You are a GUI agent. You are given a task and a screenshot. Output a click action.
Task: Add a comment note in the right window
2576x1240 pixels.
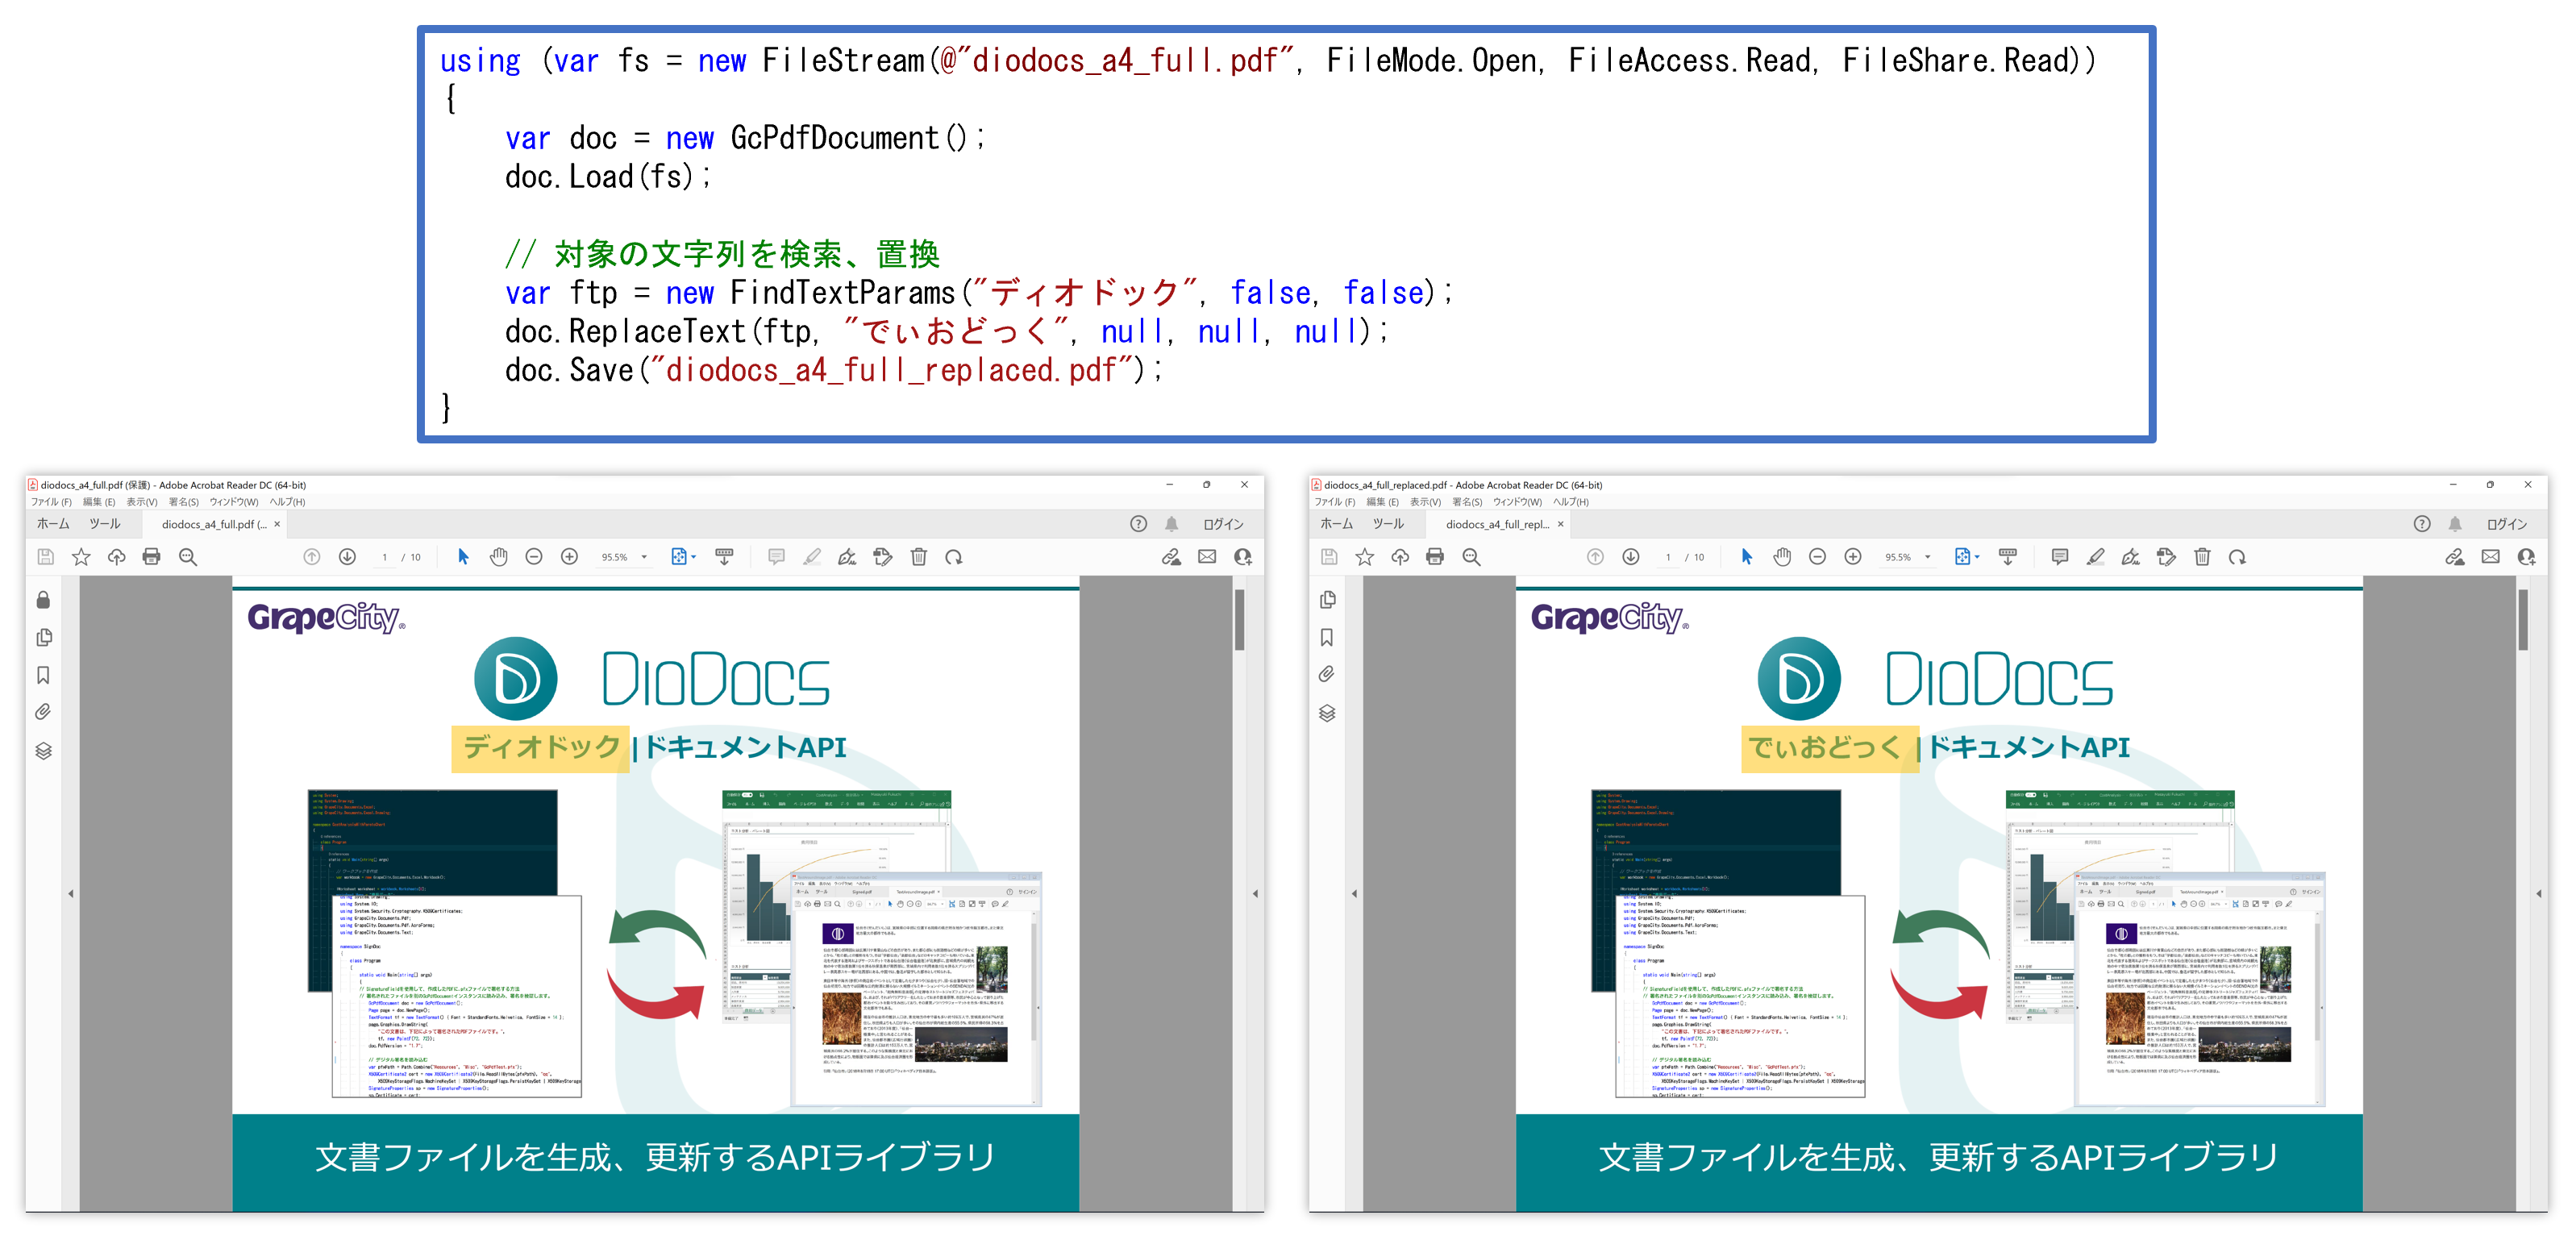2059,557
